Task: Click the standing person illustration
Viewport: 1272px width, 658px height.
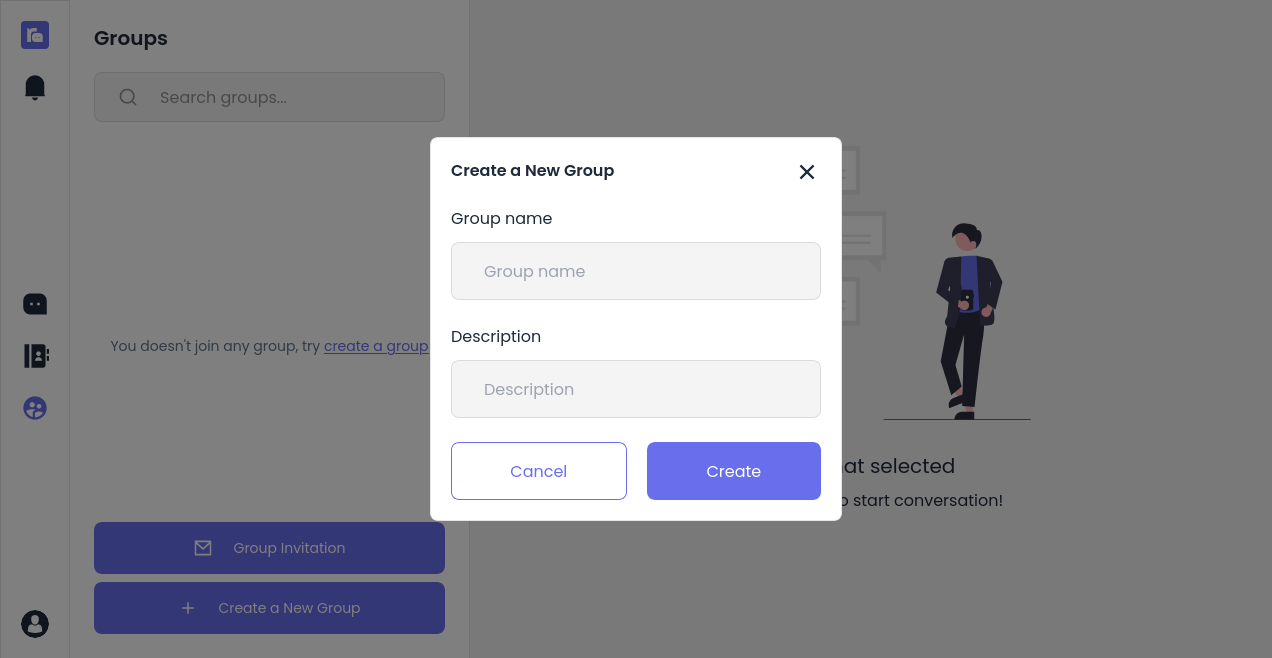Action: (x=966, y=320)
